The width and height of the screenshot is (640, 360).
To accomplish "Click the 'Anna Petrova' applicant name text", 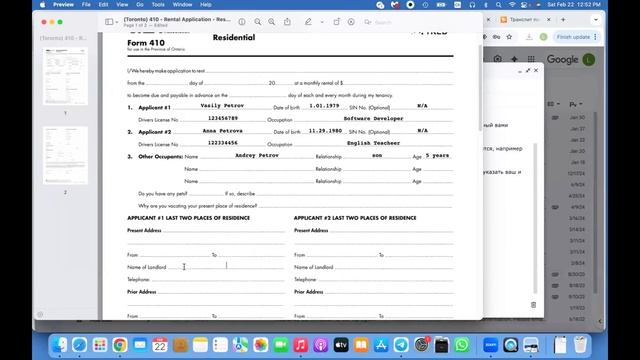I will pos(222,131).
